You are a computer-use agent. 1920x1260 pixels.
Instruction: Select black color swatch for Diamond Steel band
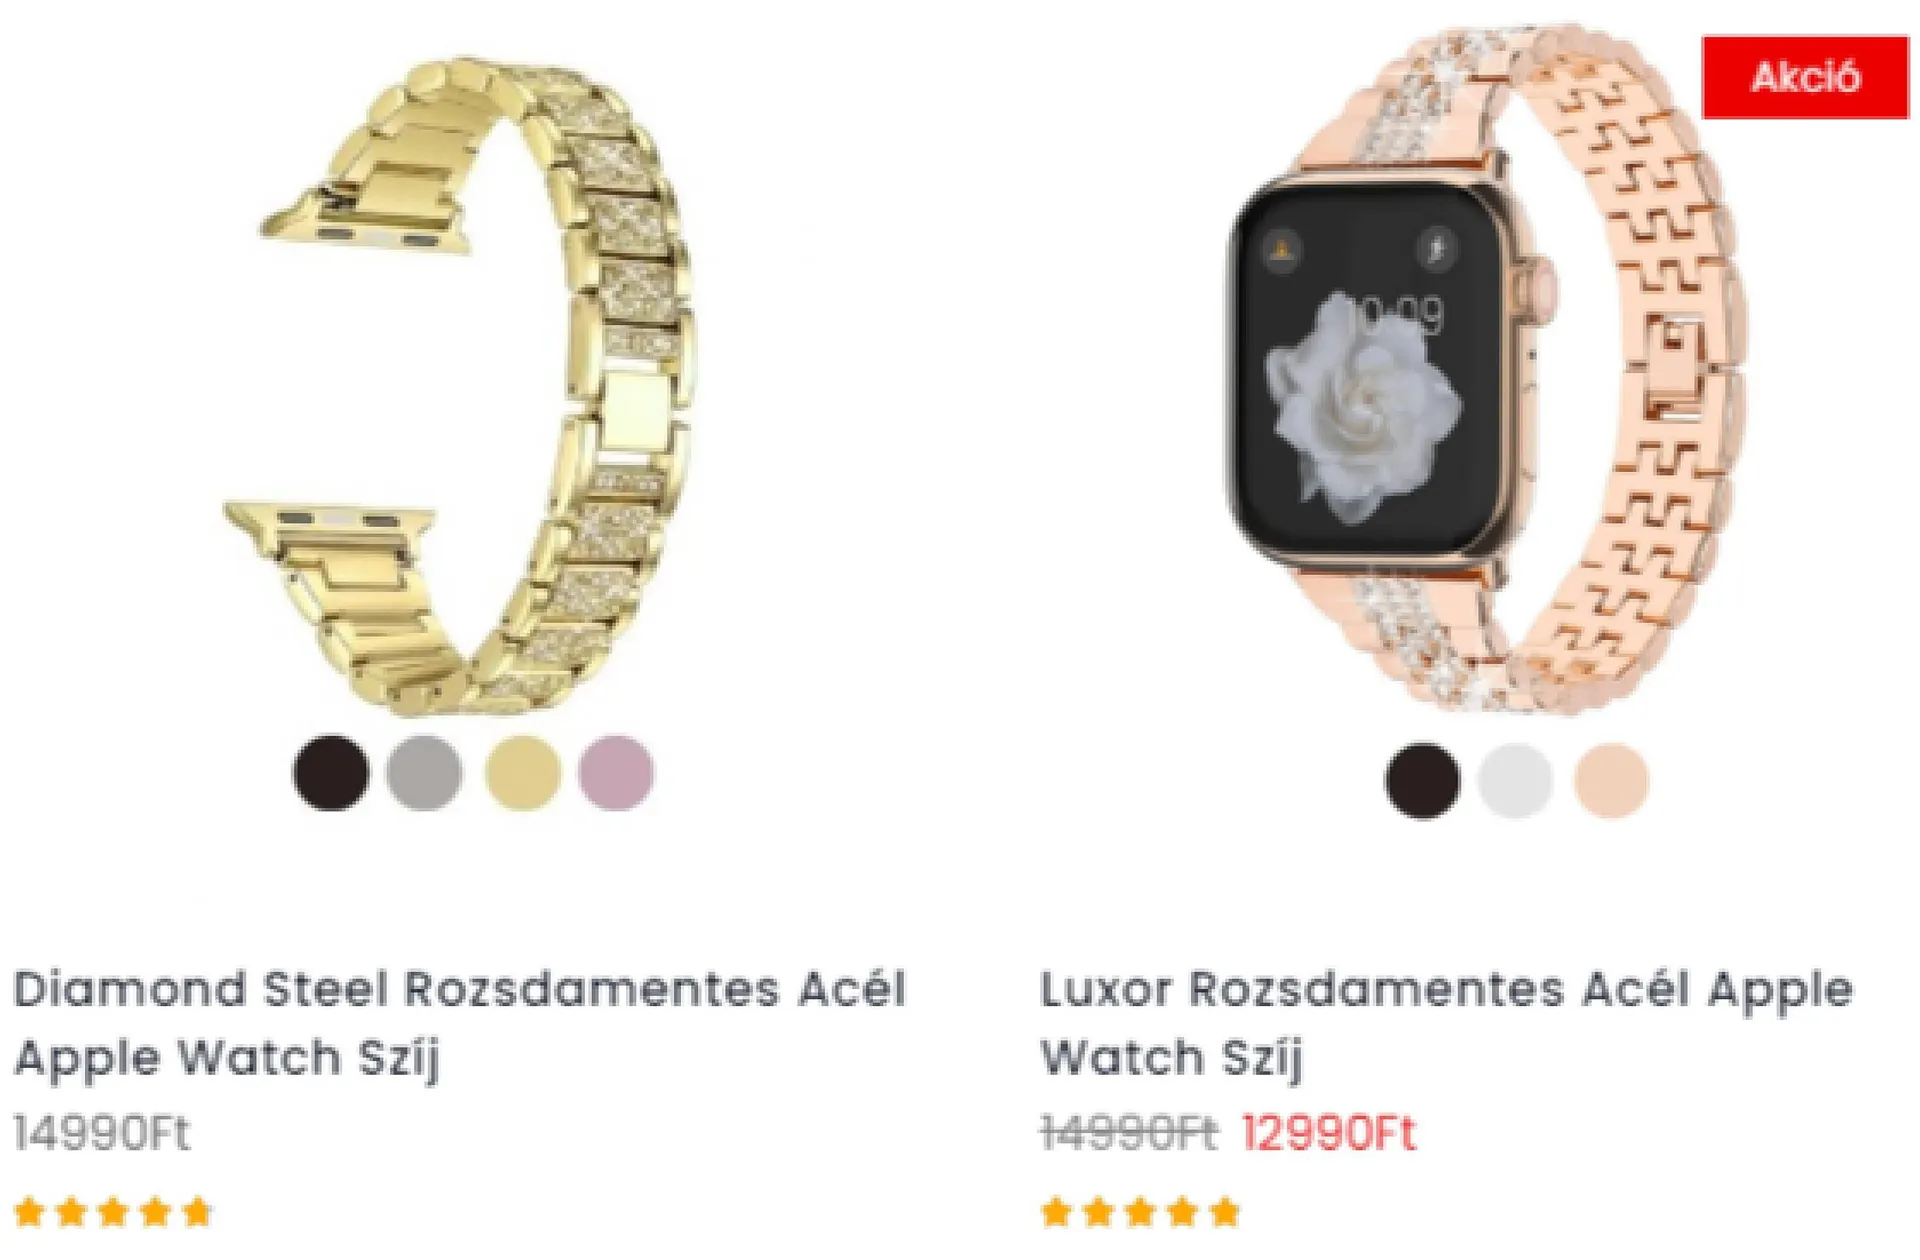coord(330,773)
